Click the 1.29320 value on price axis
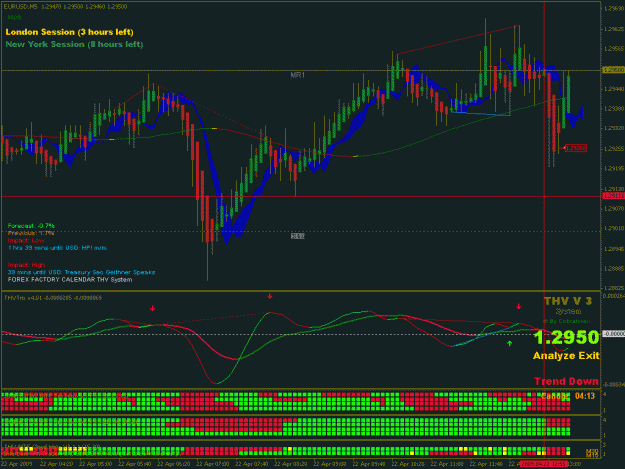The width and height of the screenshot is (625, 469). tap(613, 128)
